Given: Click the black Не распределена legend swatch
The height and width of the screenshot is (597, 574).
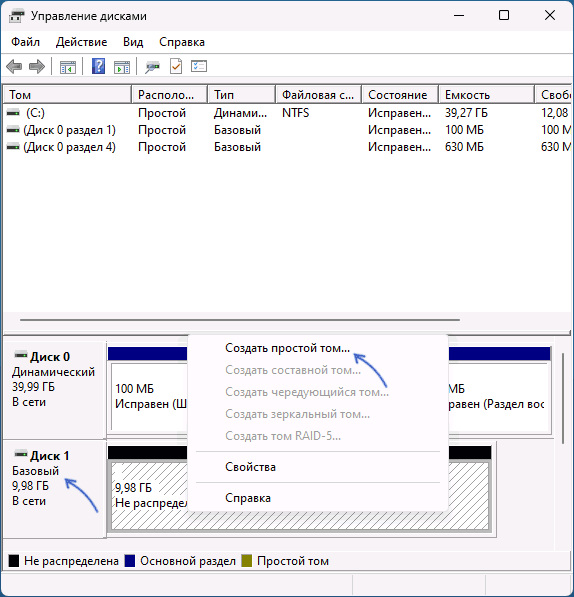Looking at the screenshot, I should (14, 561).
